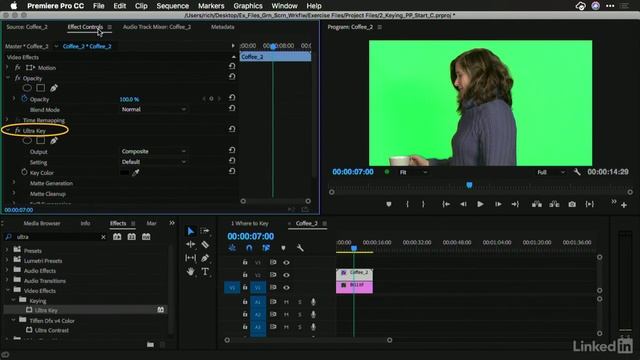This screenshot has height=360, width=640.
Task: Clear the effects search field
Action: click(x=103, y=237)
